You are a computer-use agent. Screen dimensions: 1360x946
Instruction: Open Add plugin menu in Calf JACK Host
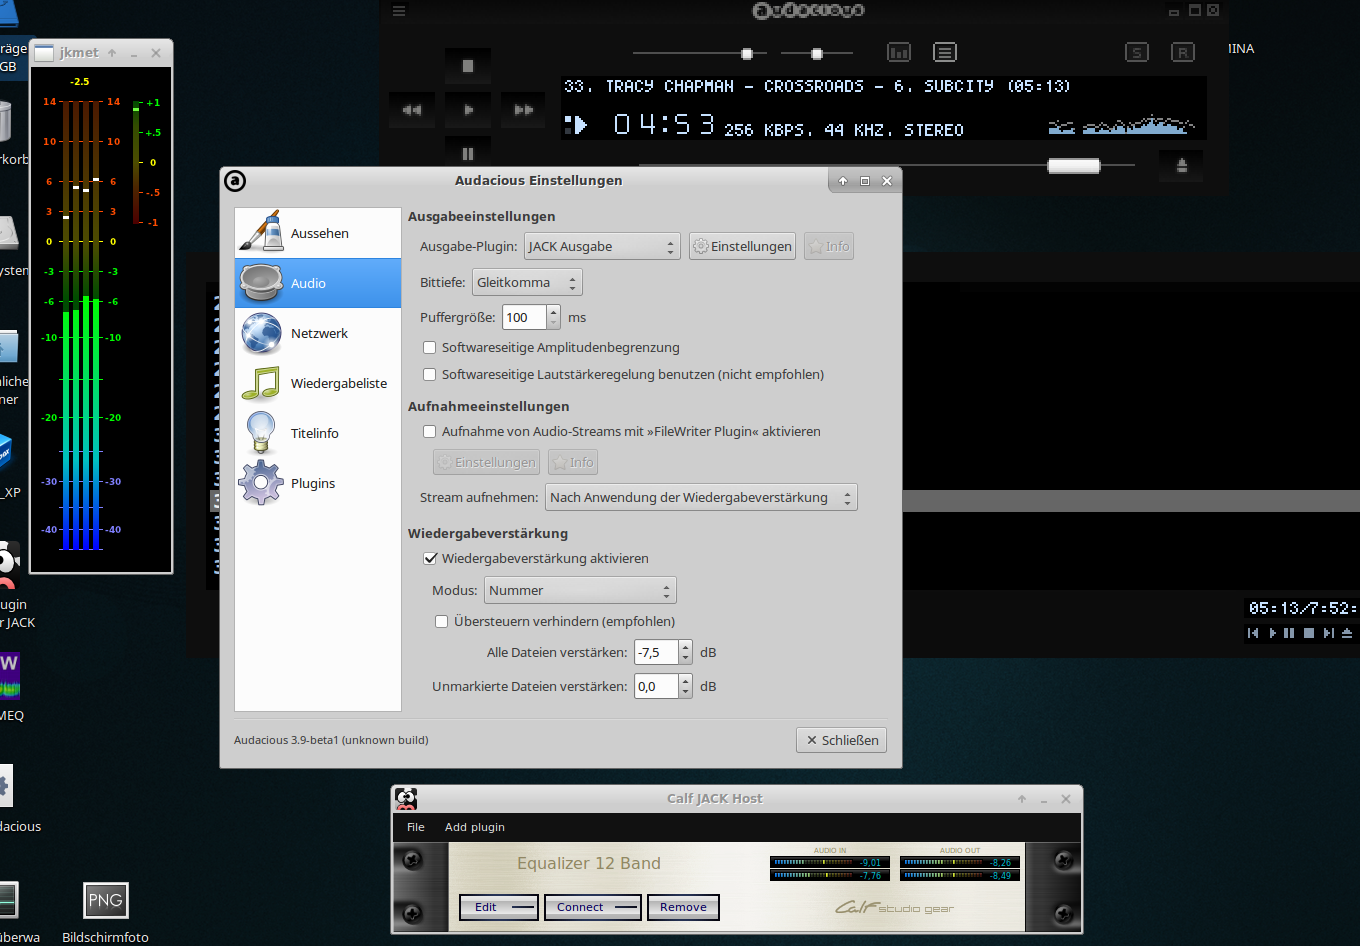pyautogui.click(x=475, y=827)
